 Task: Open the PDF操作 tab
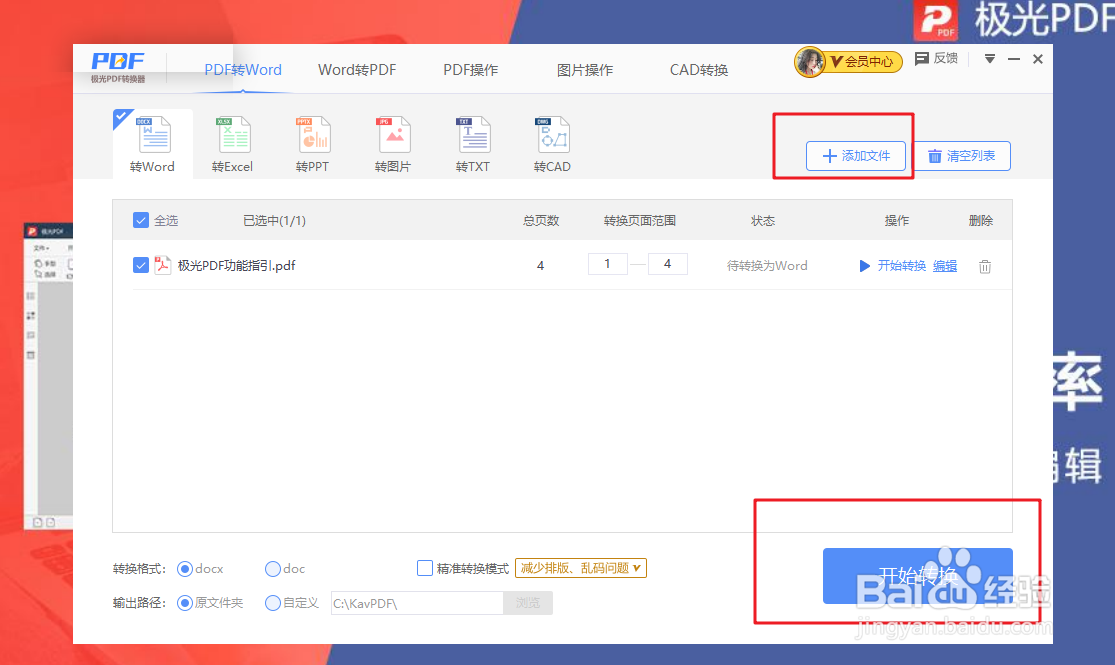(471, 70)
